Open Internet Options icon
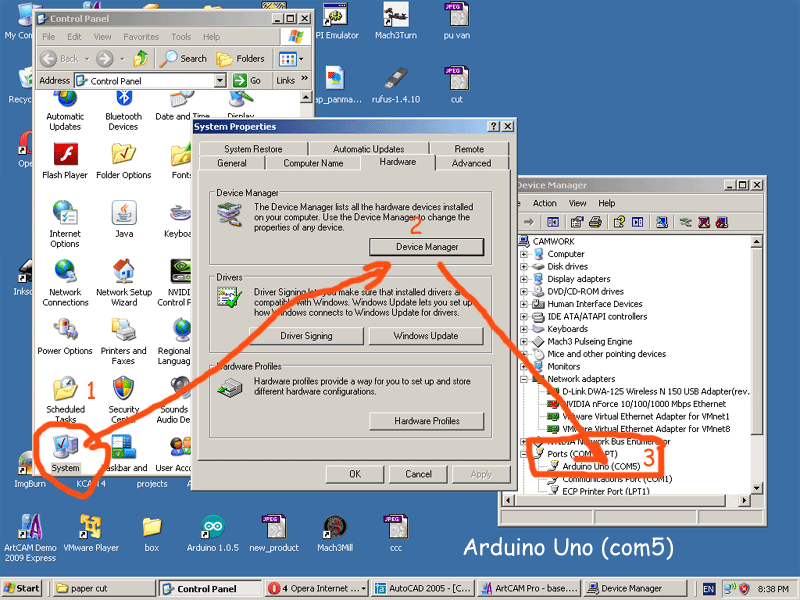This screenshot has width=800, height=600. tap(65, 224)
